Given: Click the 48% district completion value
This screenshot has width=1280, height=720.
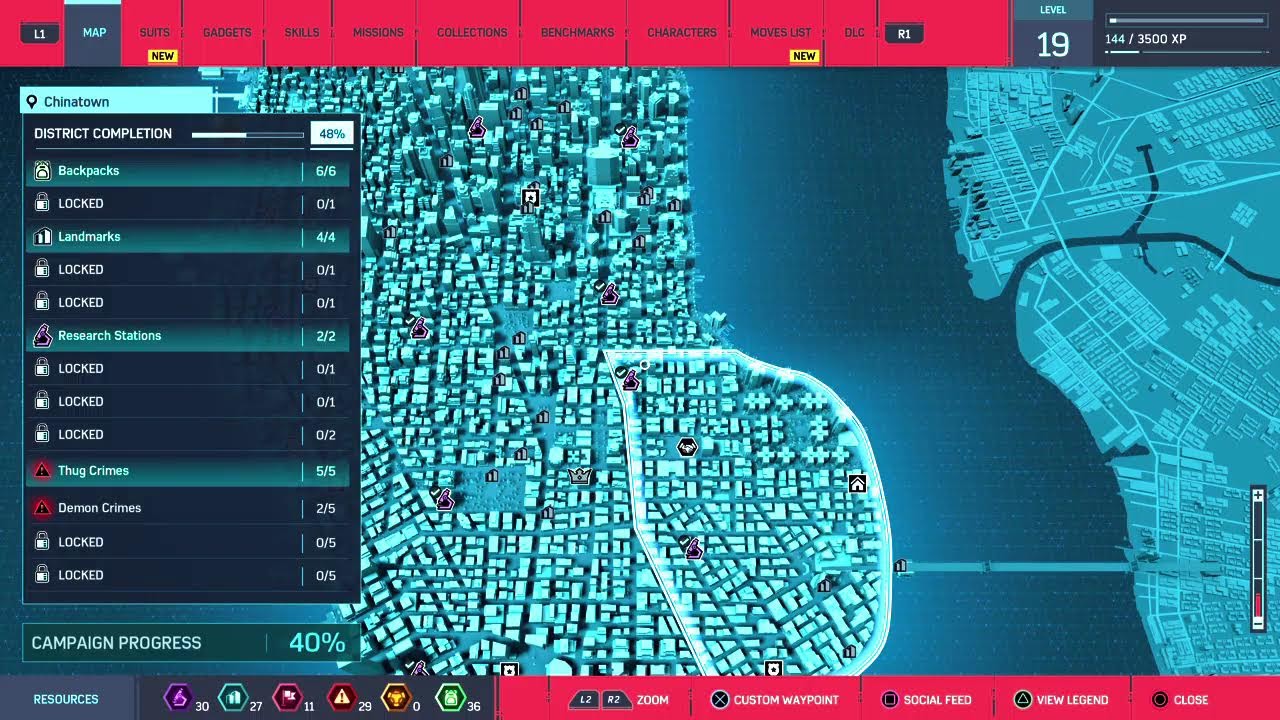Looking at the screenshot, I should tap(332, 134).
